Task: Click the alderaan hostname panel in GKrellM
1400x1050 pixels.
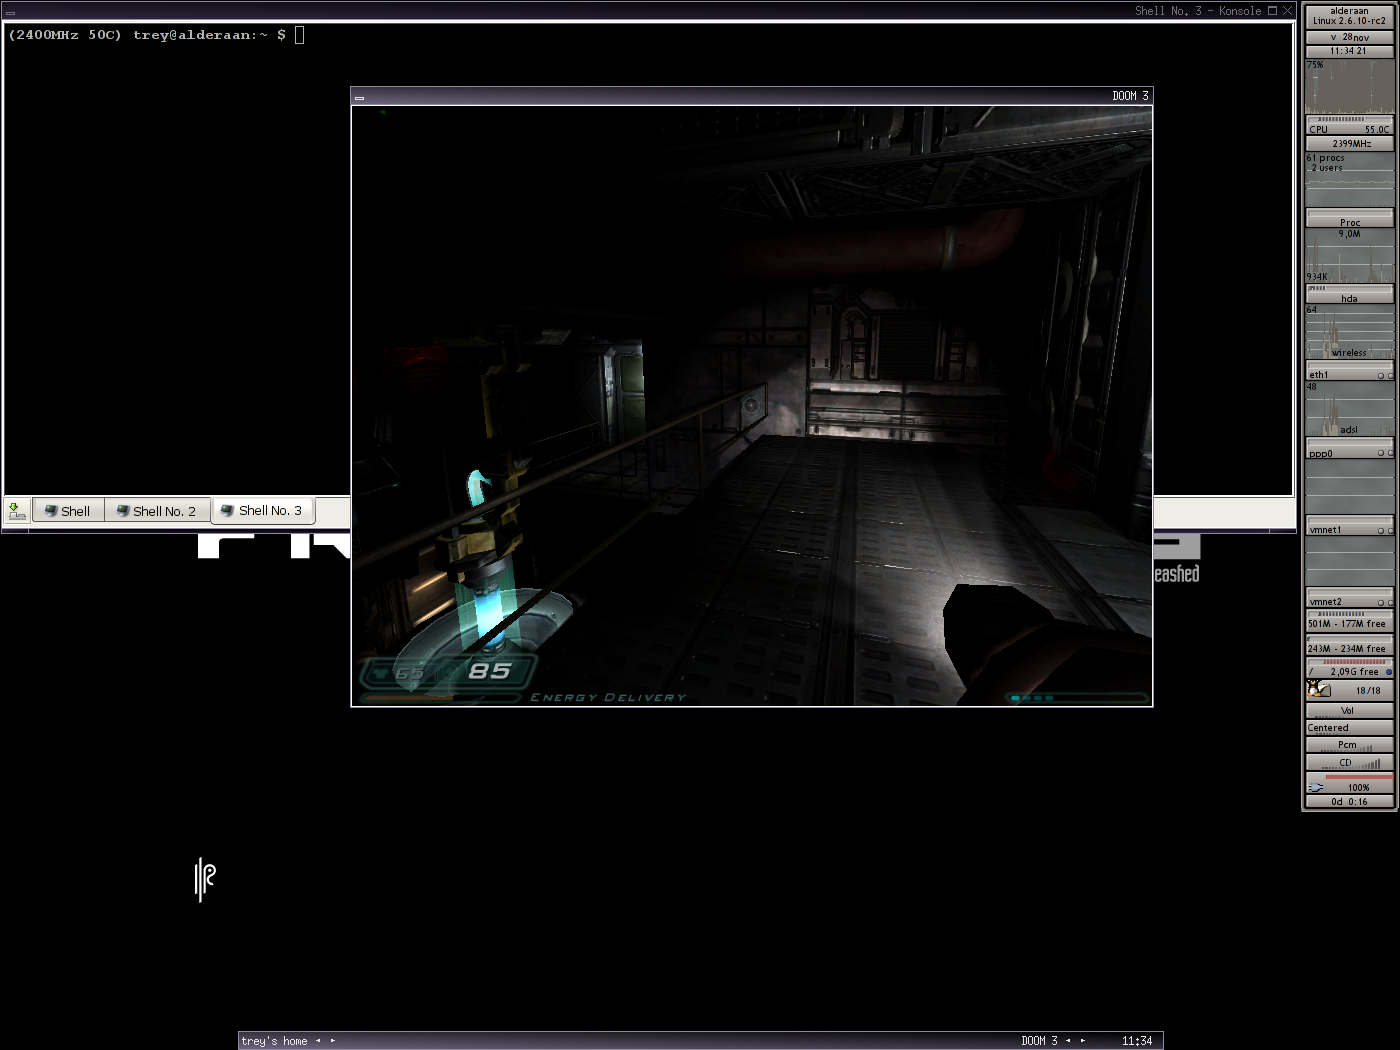Action: [x=1349, y=16]
